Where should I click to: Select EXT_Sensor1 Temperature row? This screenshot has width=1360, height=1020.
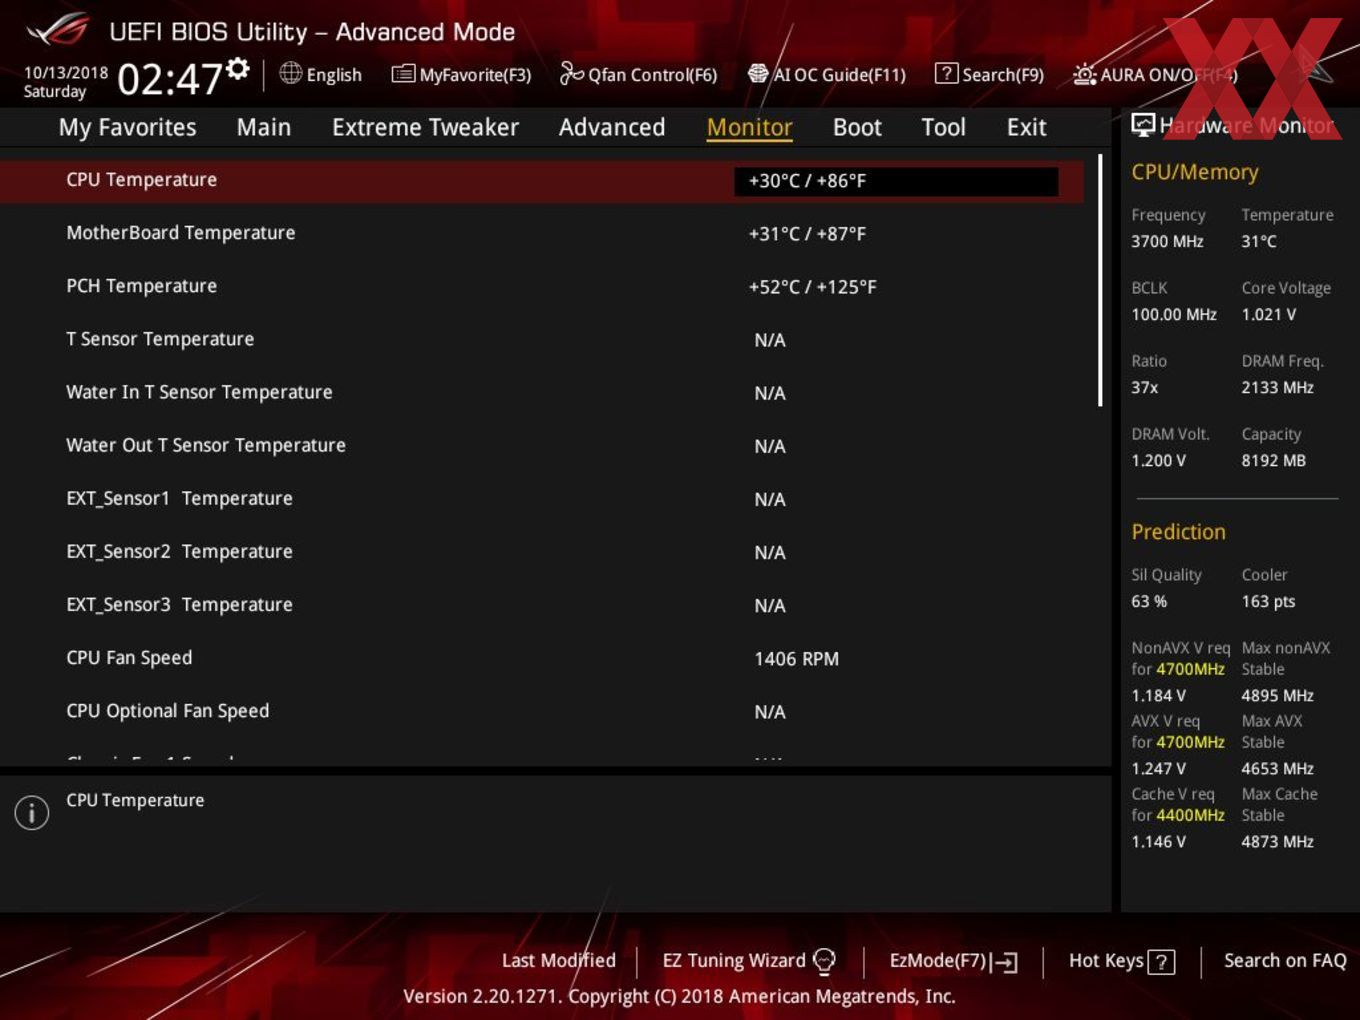click(x=542, y=498)
